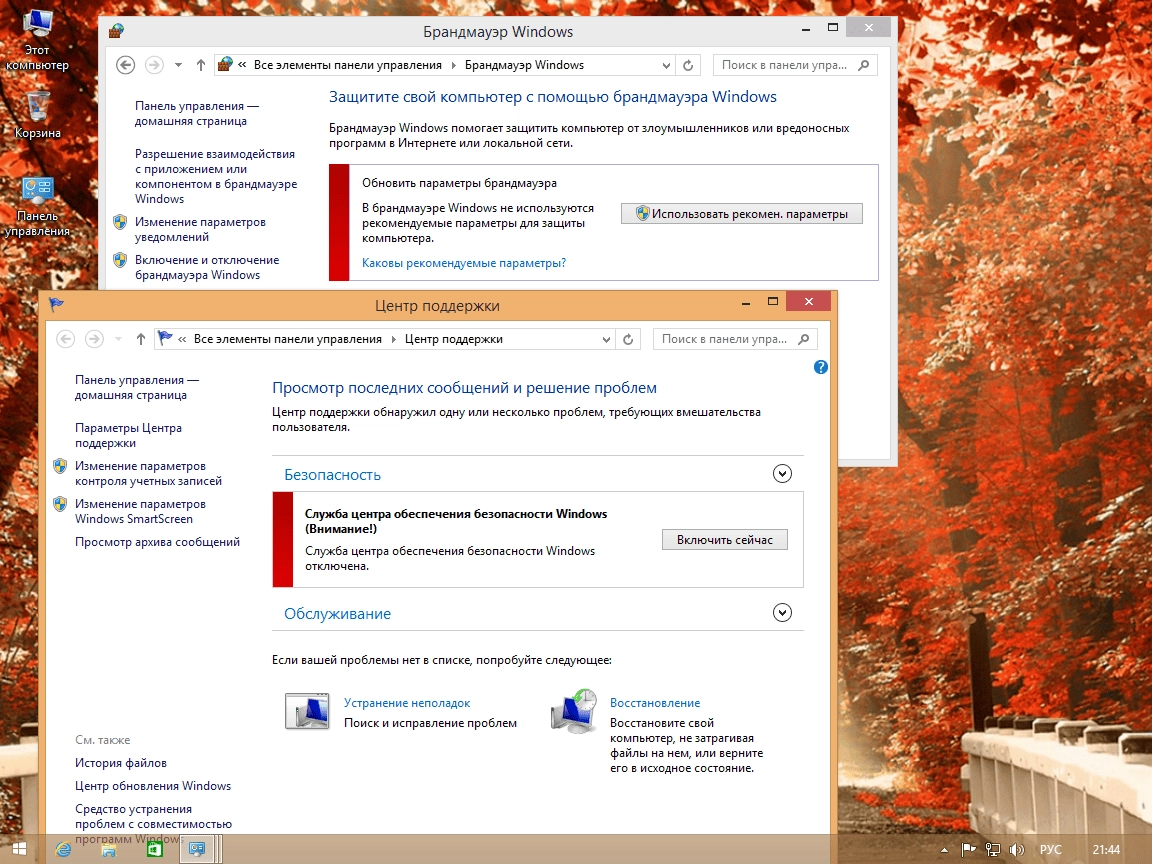Select Control Panel taskbar button
Viewport: 1152px width, 864px height.
click(x=197, y=849)
